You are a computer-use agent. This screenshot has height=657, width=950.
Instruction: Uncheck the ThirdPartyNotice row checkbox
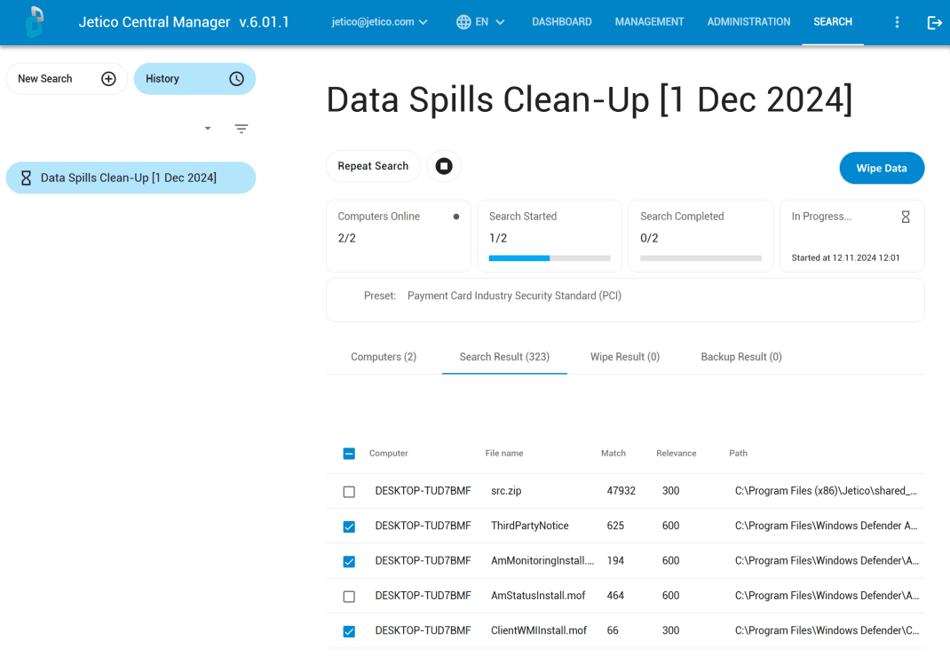[x=349, y=527]
